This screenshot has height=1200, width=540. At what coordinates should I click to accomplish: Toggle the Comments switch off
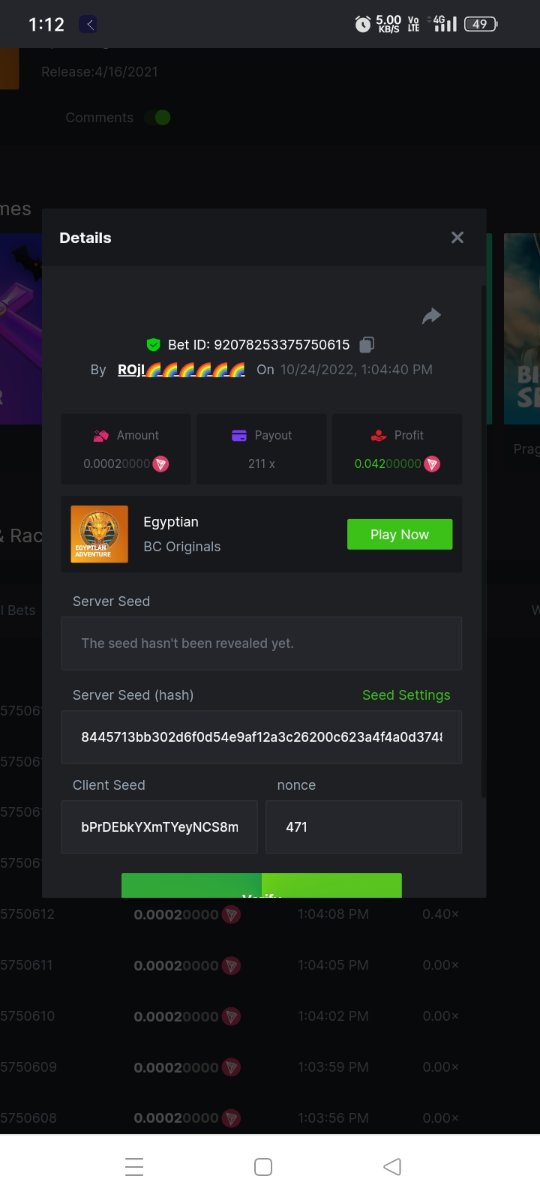[157, 118]
